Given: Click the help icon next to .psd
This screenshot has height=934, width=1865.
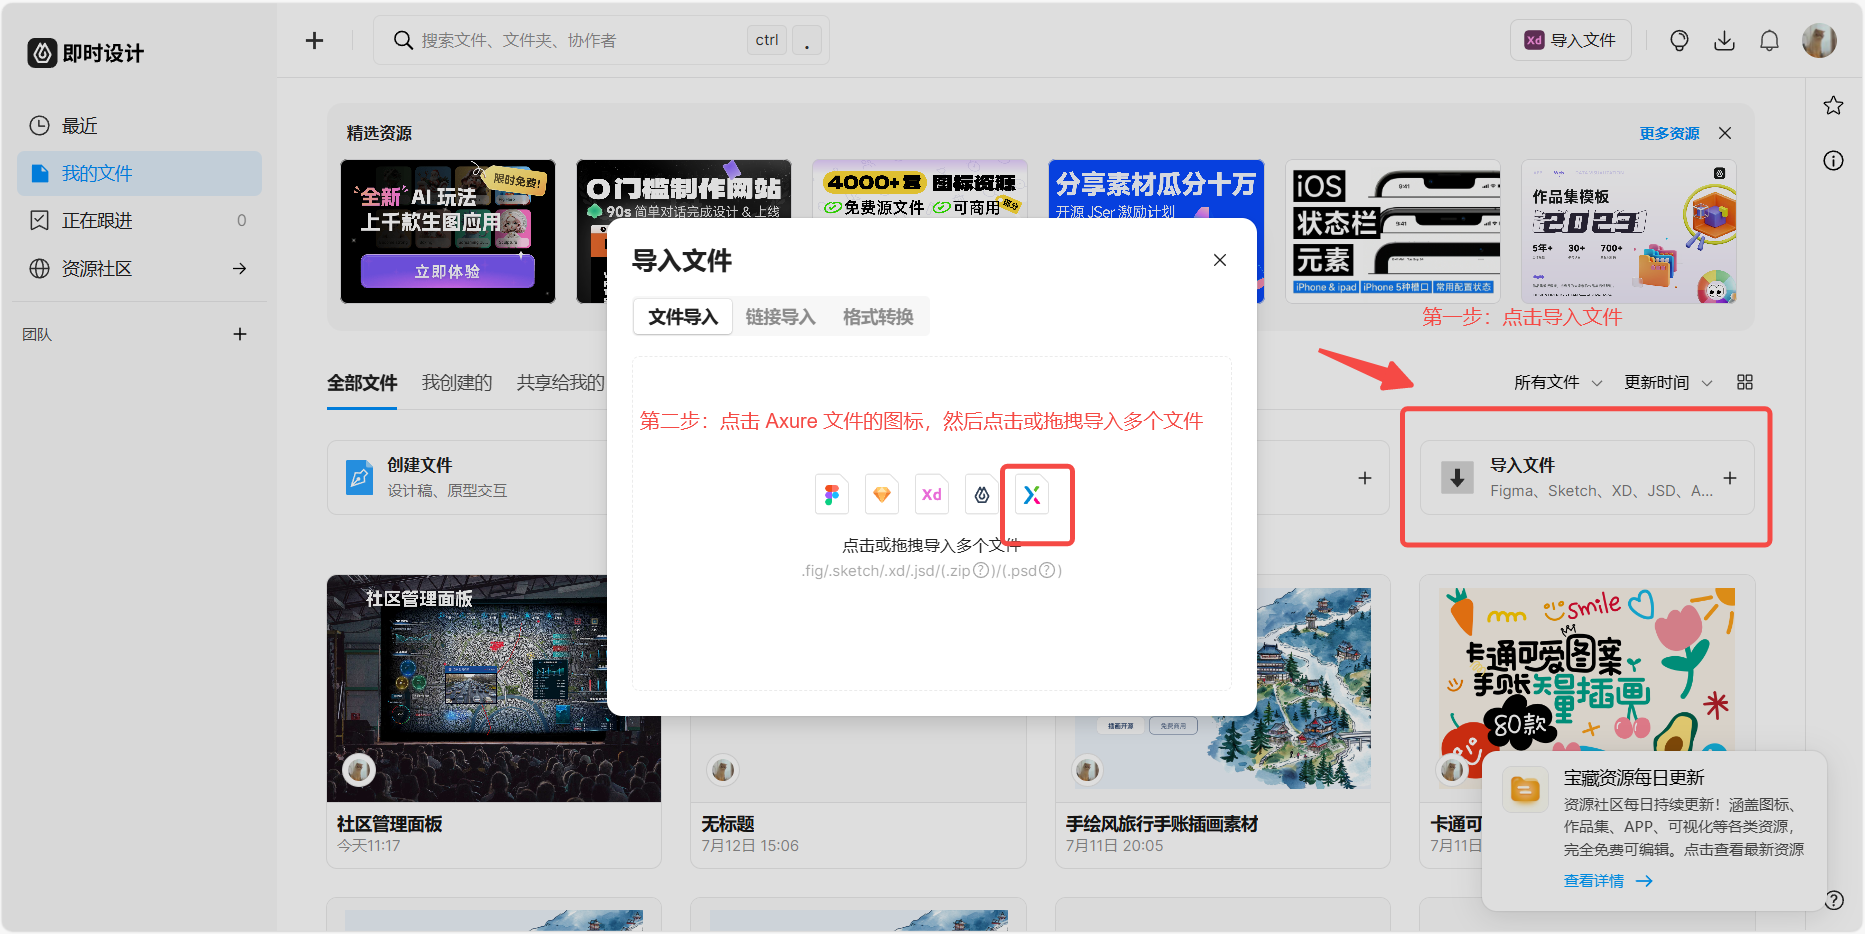Looking at the screenshot, I should (x=1047, y=570).
